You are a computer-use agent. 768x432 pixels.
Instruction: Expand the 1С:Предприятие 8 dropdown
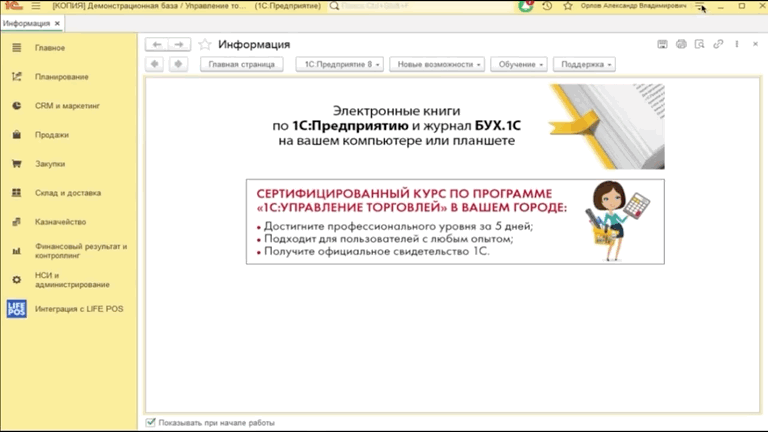[339, 64]
